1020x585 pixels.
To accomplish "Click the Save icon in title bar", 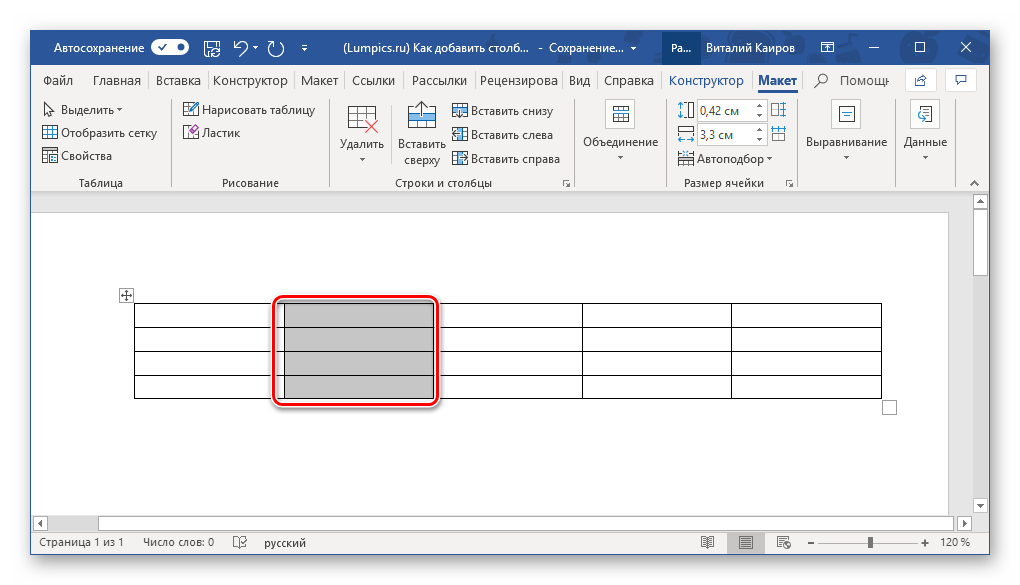I will coord(211,47).
